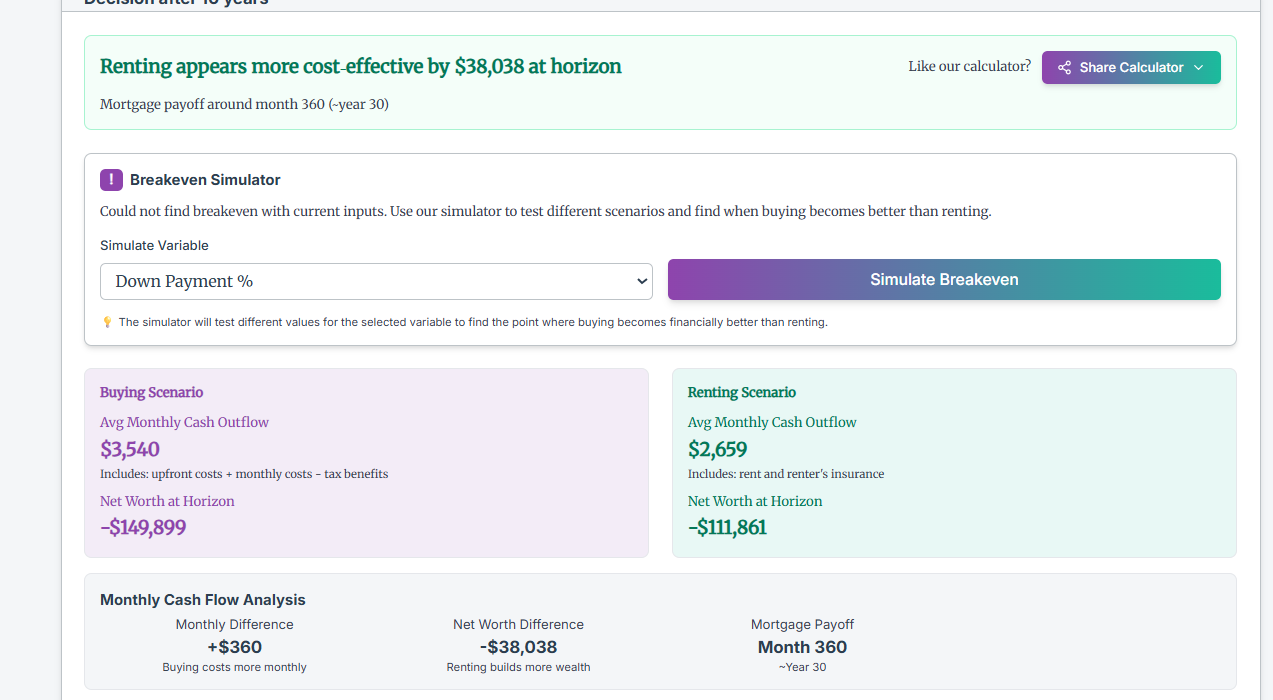Image resolution: width=1273 pixels, height=700 pixels.
Task: Click the Monthly Cash Flow Analysis heading
Action: click(203, 600)
